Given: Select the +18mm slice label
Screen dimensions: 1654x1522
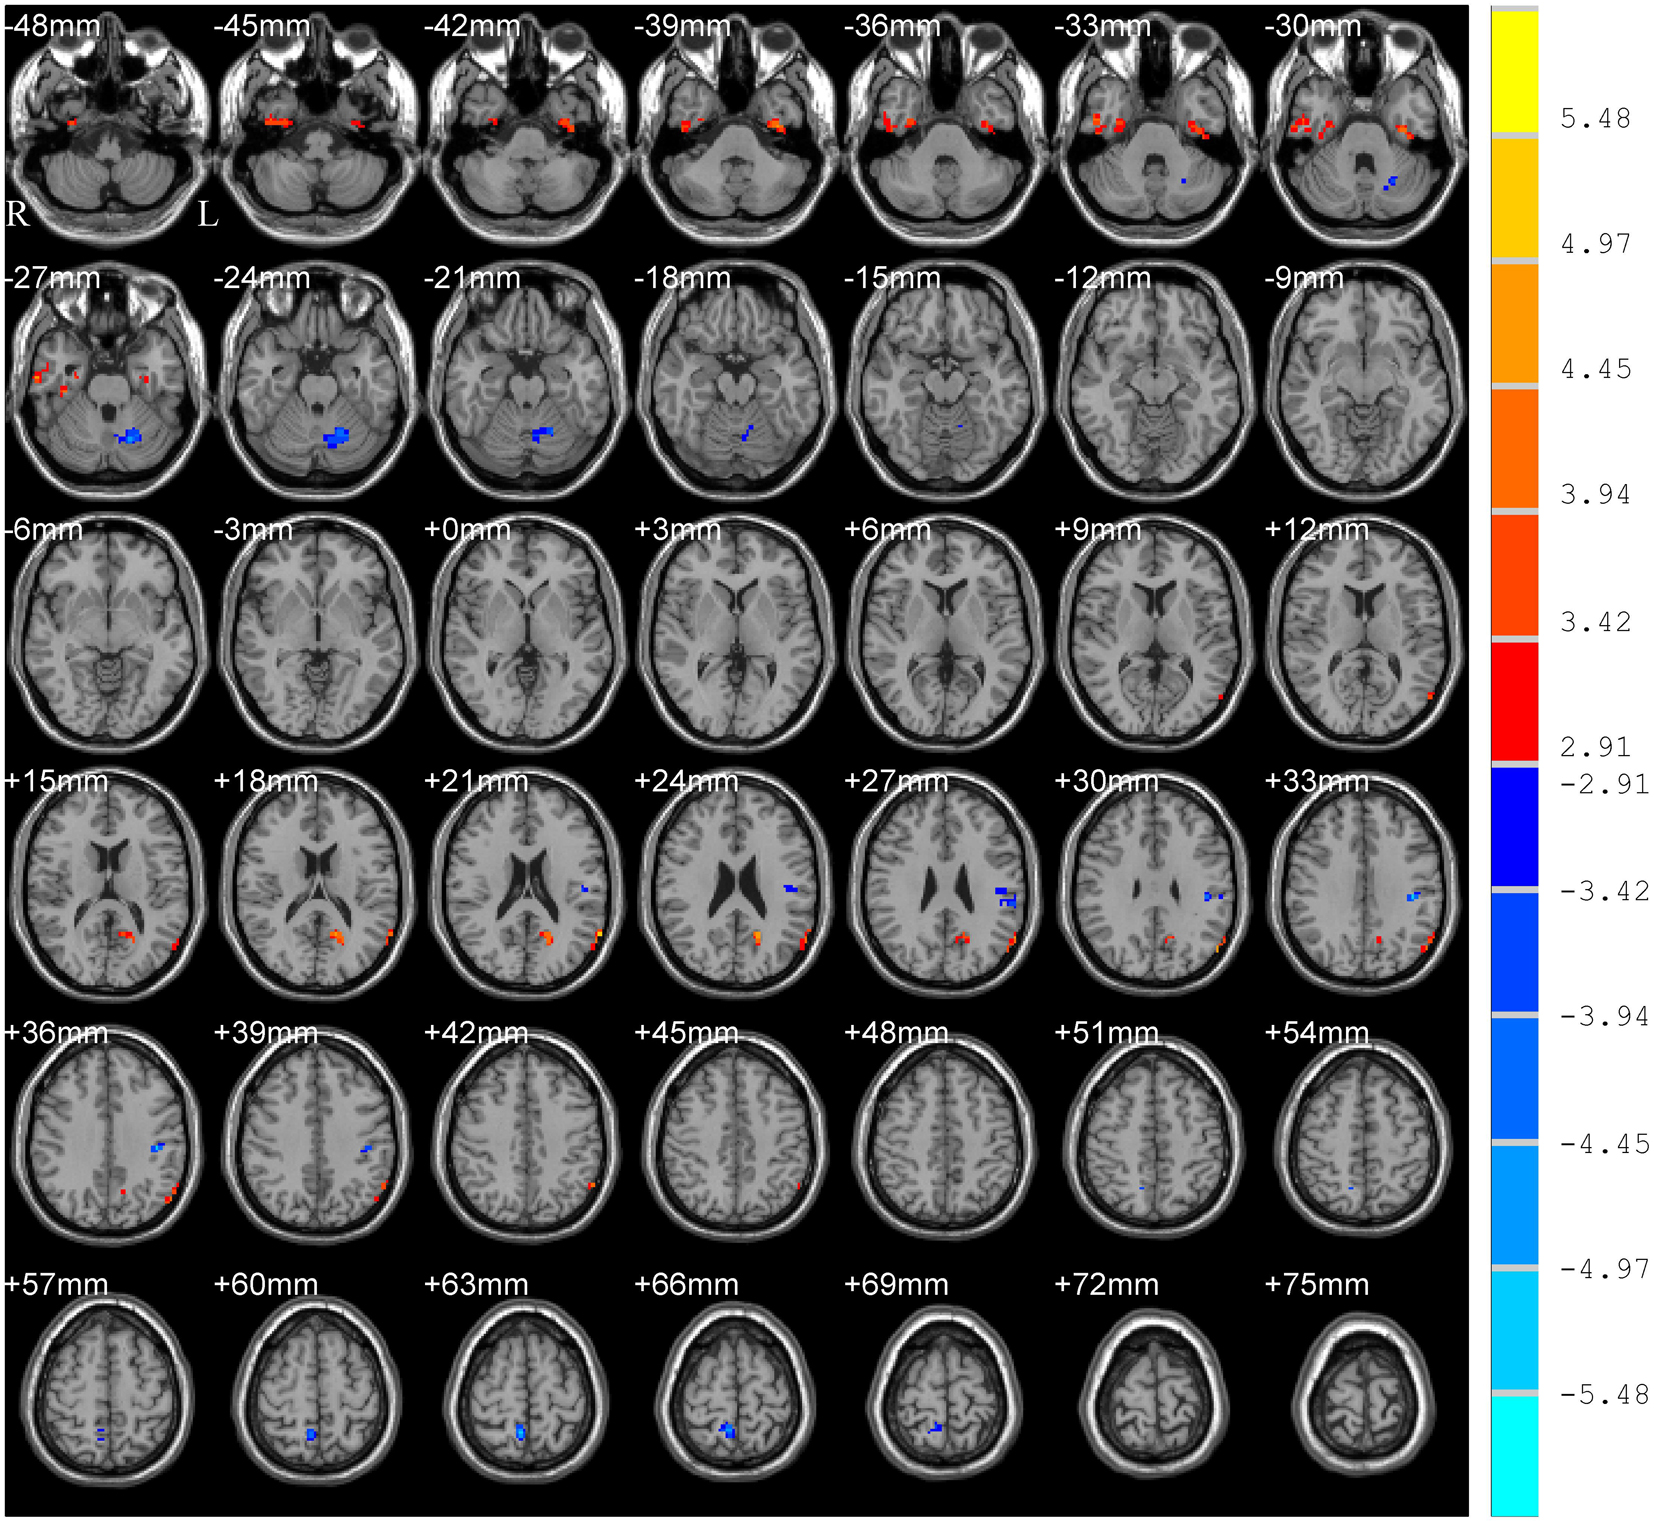Looking at the screenshot, I should [266, 782].
